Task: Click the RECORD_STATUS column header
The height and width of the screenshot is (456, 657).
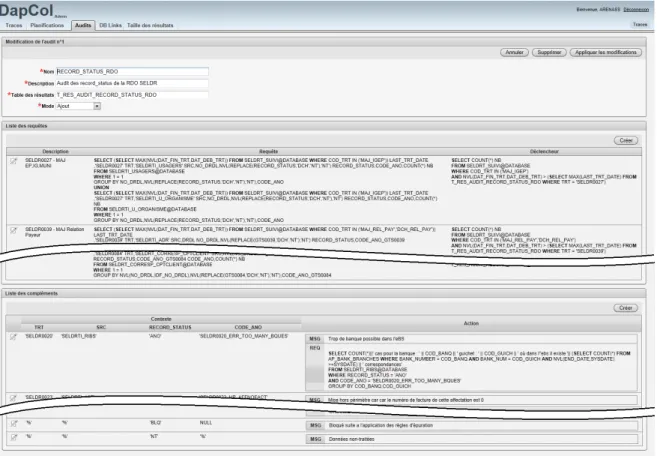Action: coord(170,327)
